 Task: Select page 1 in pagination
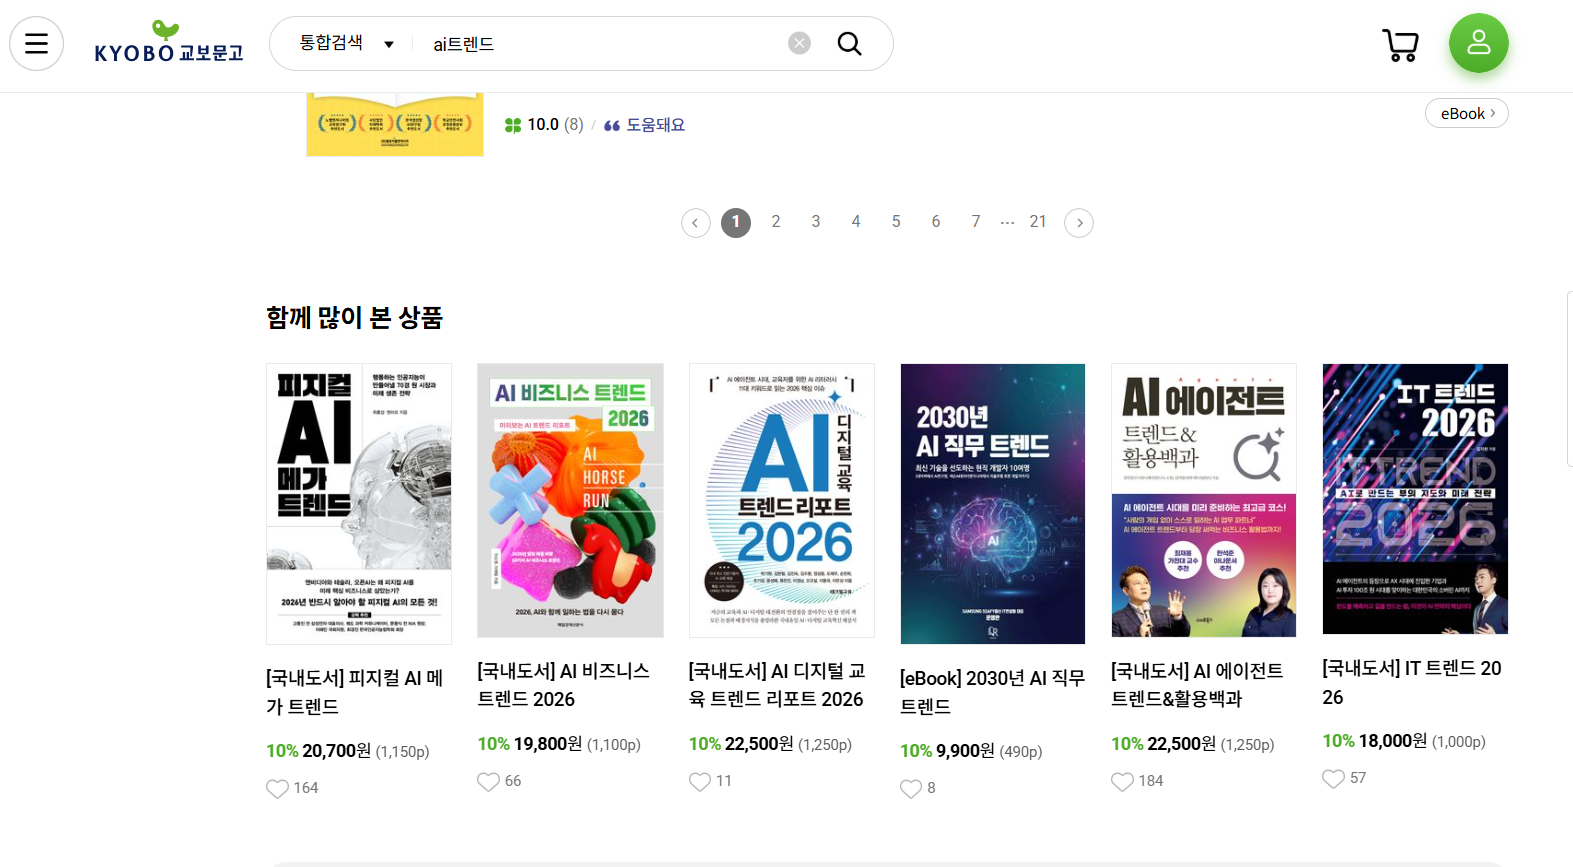(736, 222)
